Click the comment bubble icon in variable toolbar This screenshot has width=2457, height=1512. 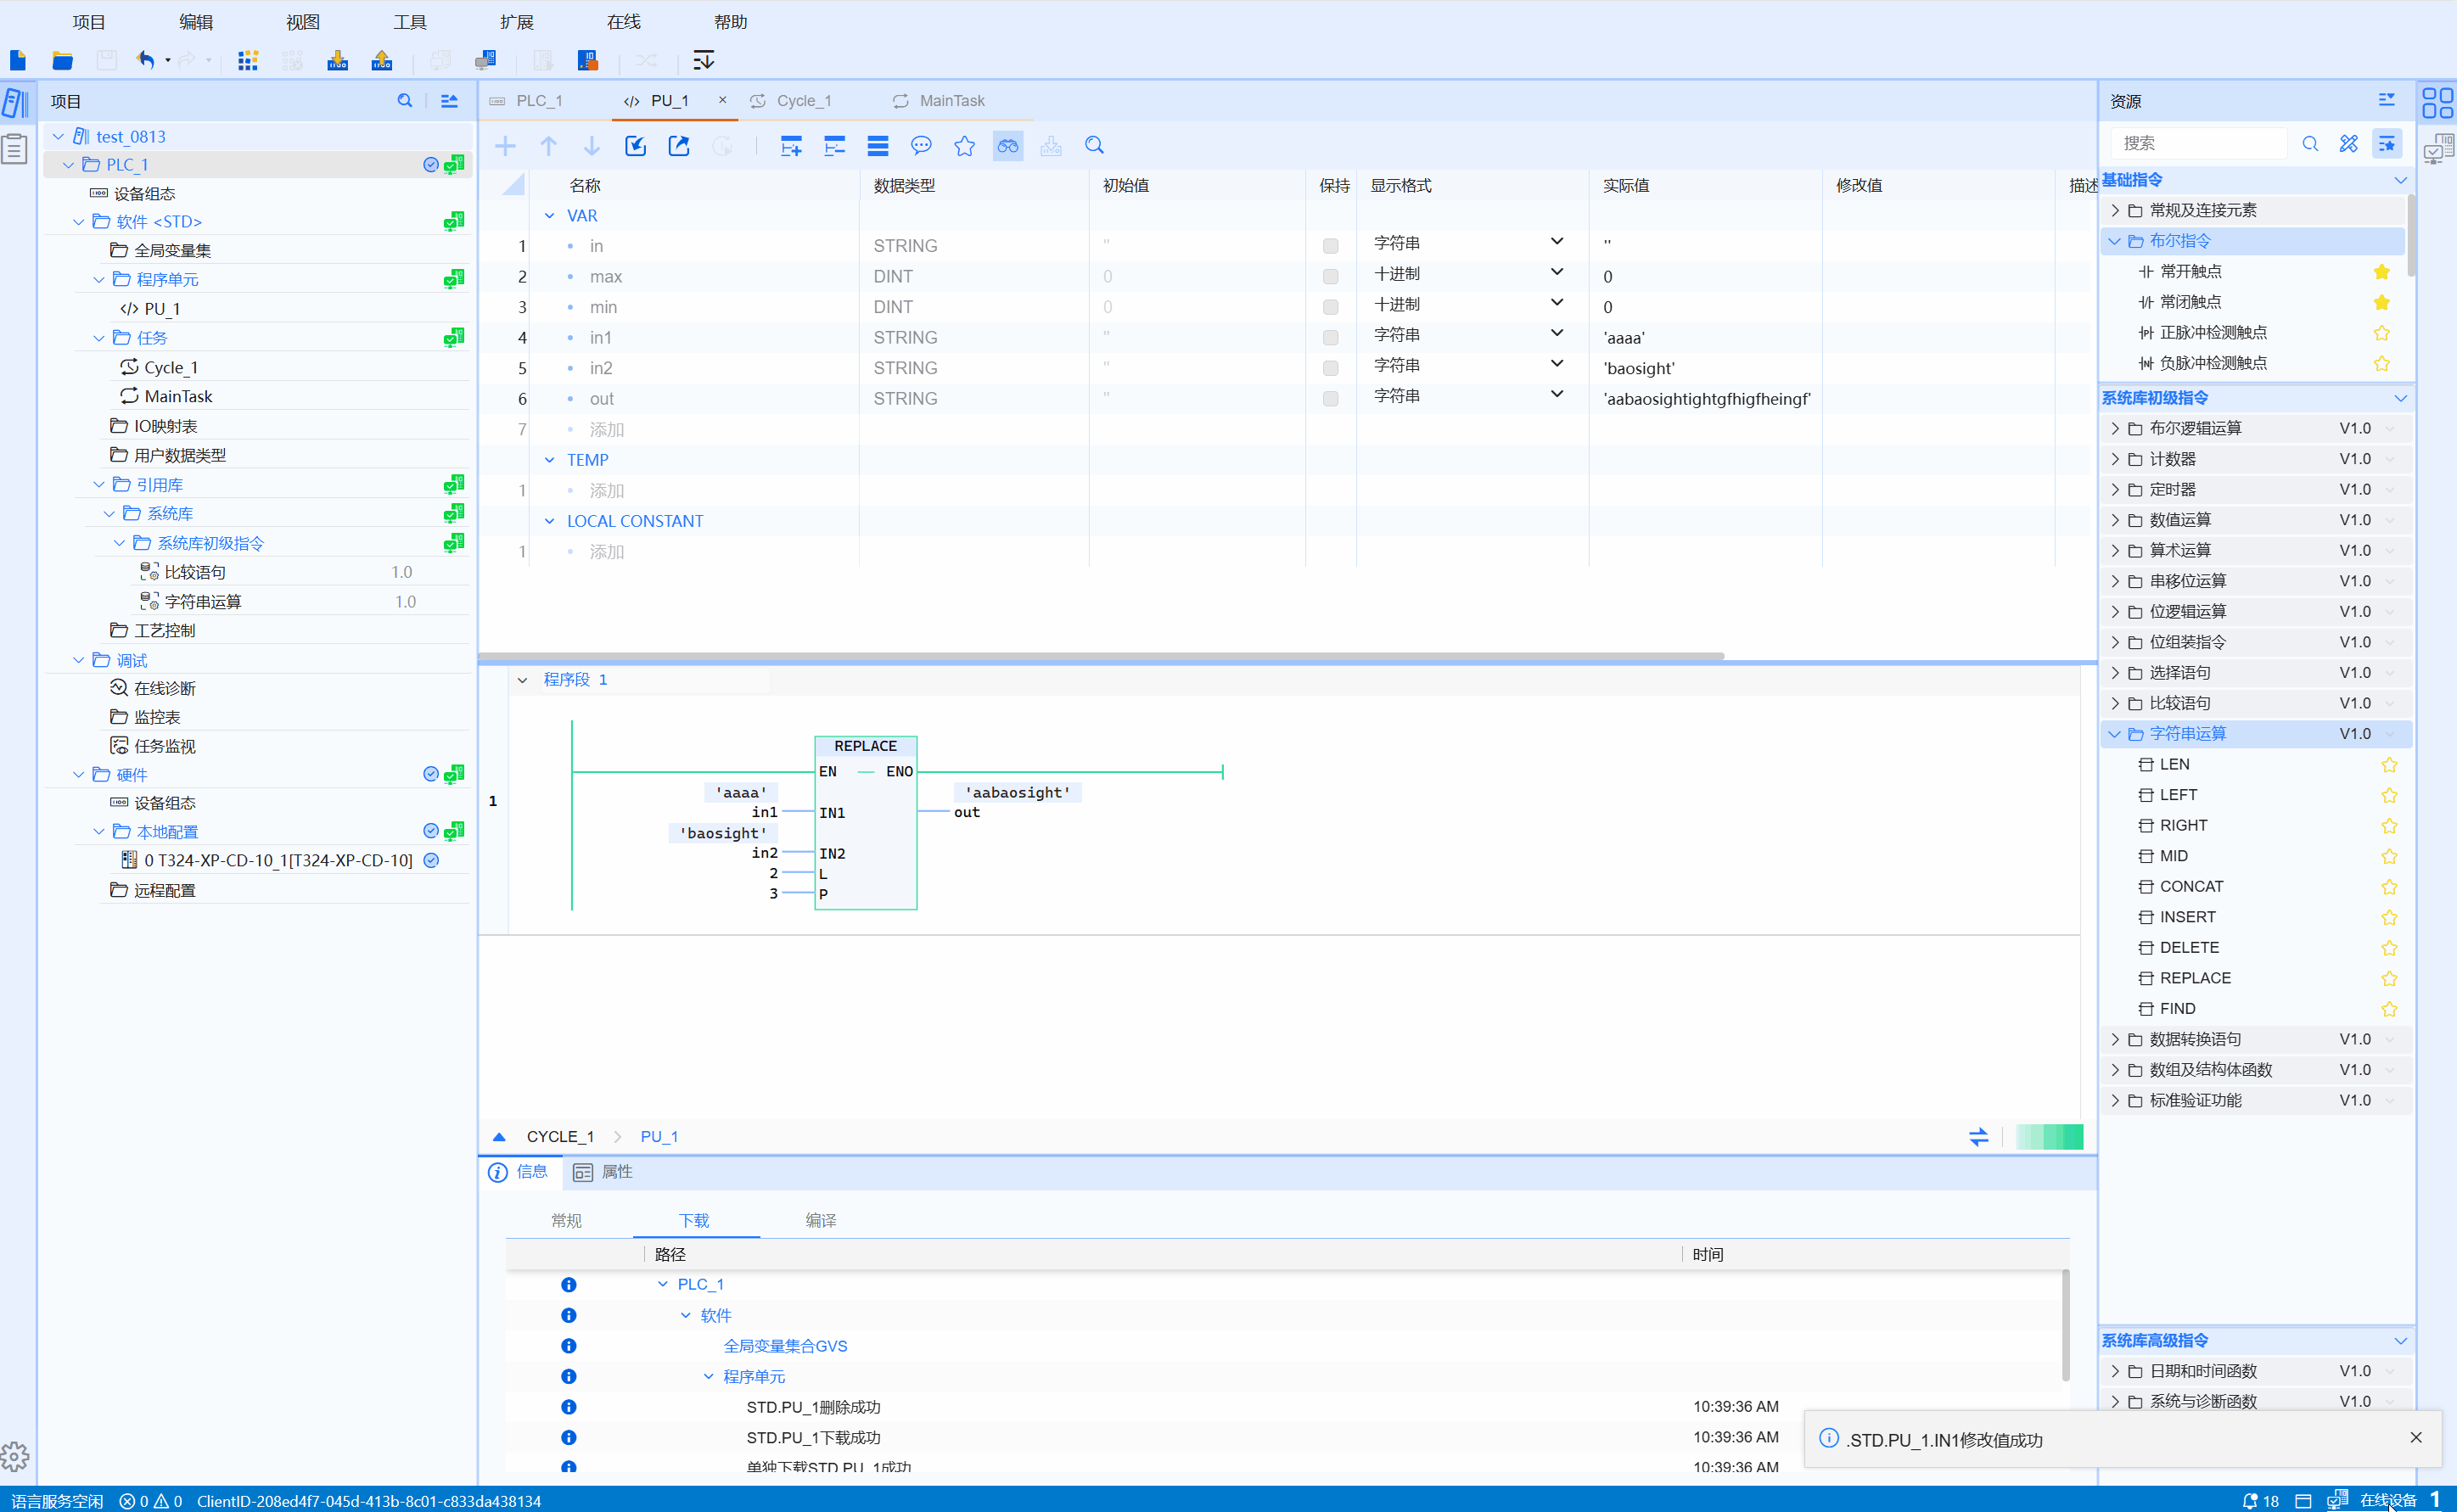click(921, 146)
